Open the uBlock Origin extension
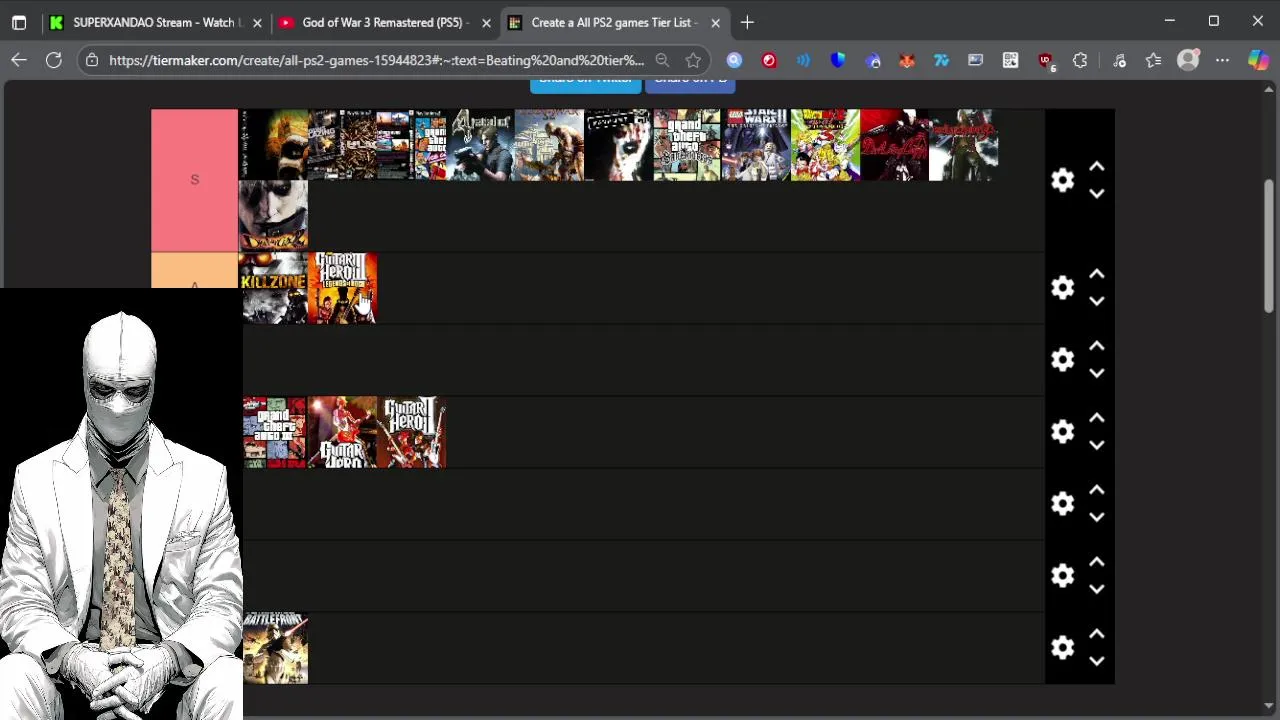Screen dimensions: 1280x720 pos(1045,61)
